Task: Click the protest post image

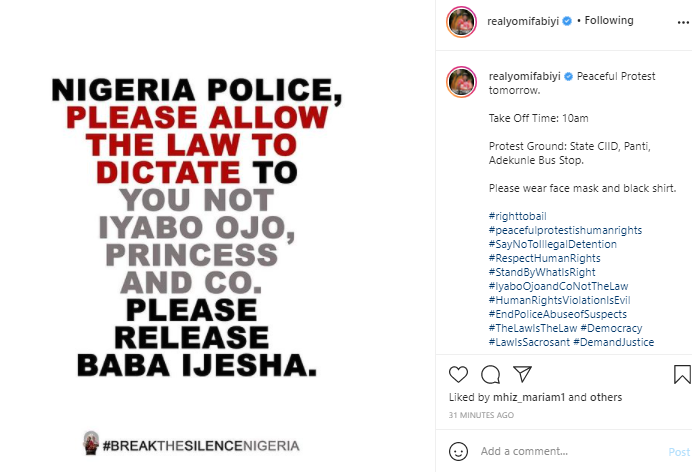Action: (x=218, y=236)
